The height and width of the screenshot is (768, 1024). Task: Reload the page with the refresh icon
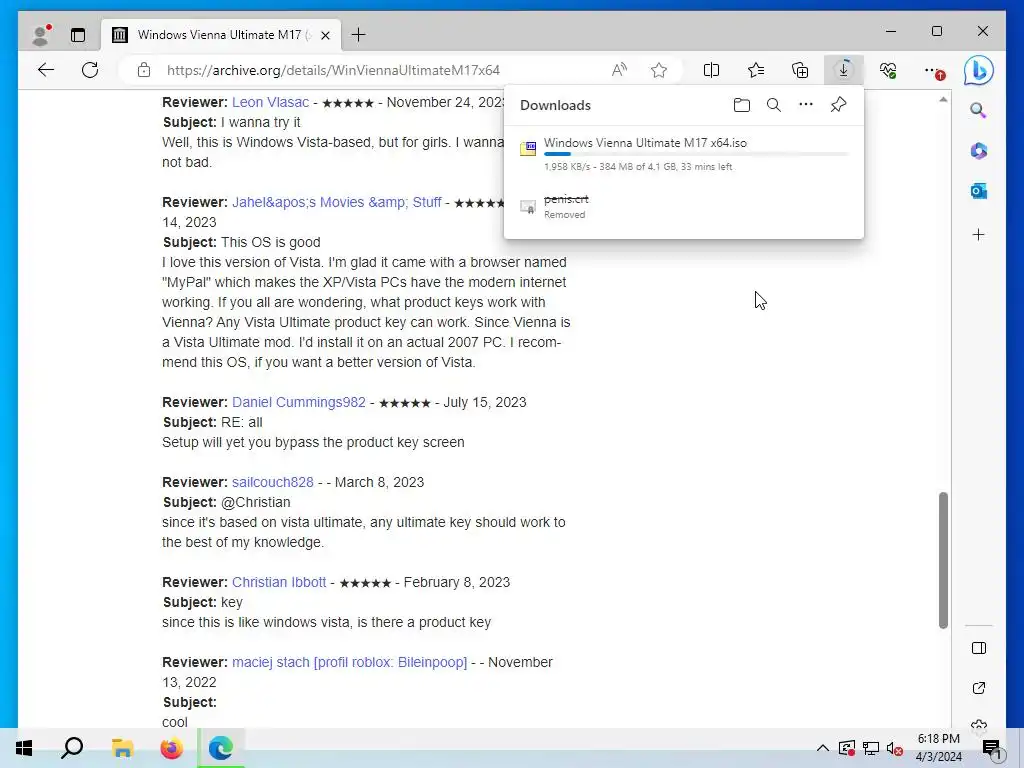tap(90, 70)
